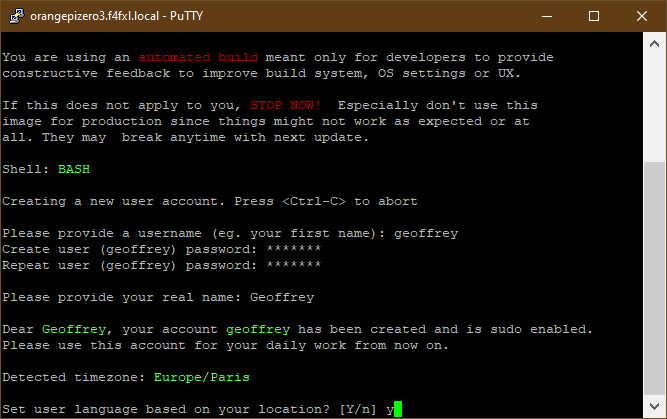Minimize the PuTTY window
Screen dimensions: 667x419
coord(547,16)
